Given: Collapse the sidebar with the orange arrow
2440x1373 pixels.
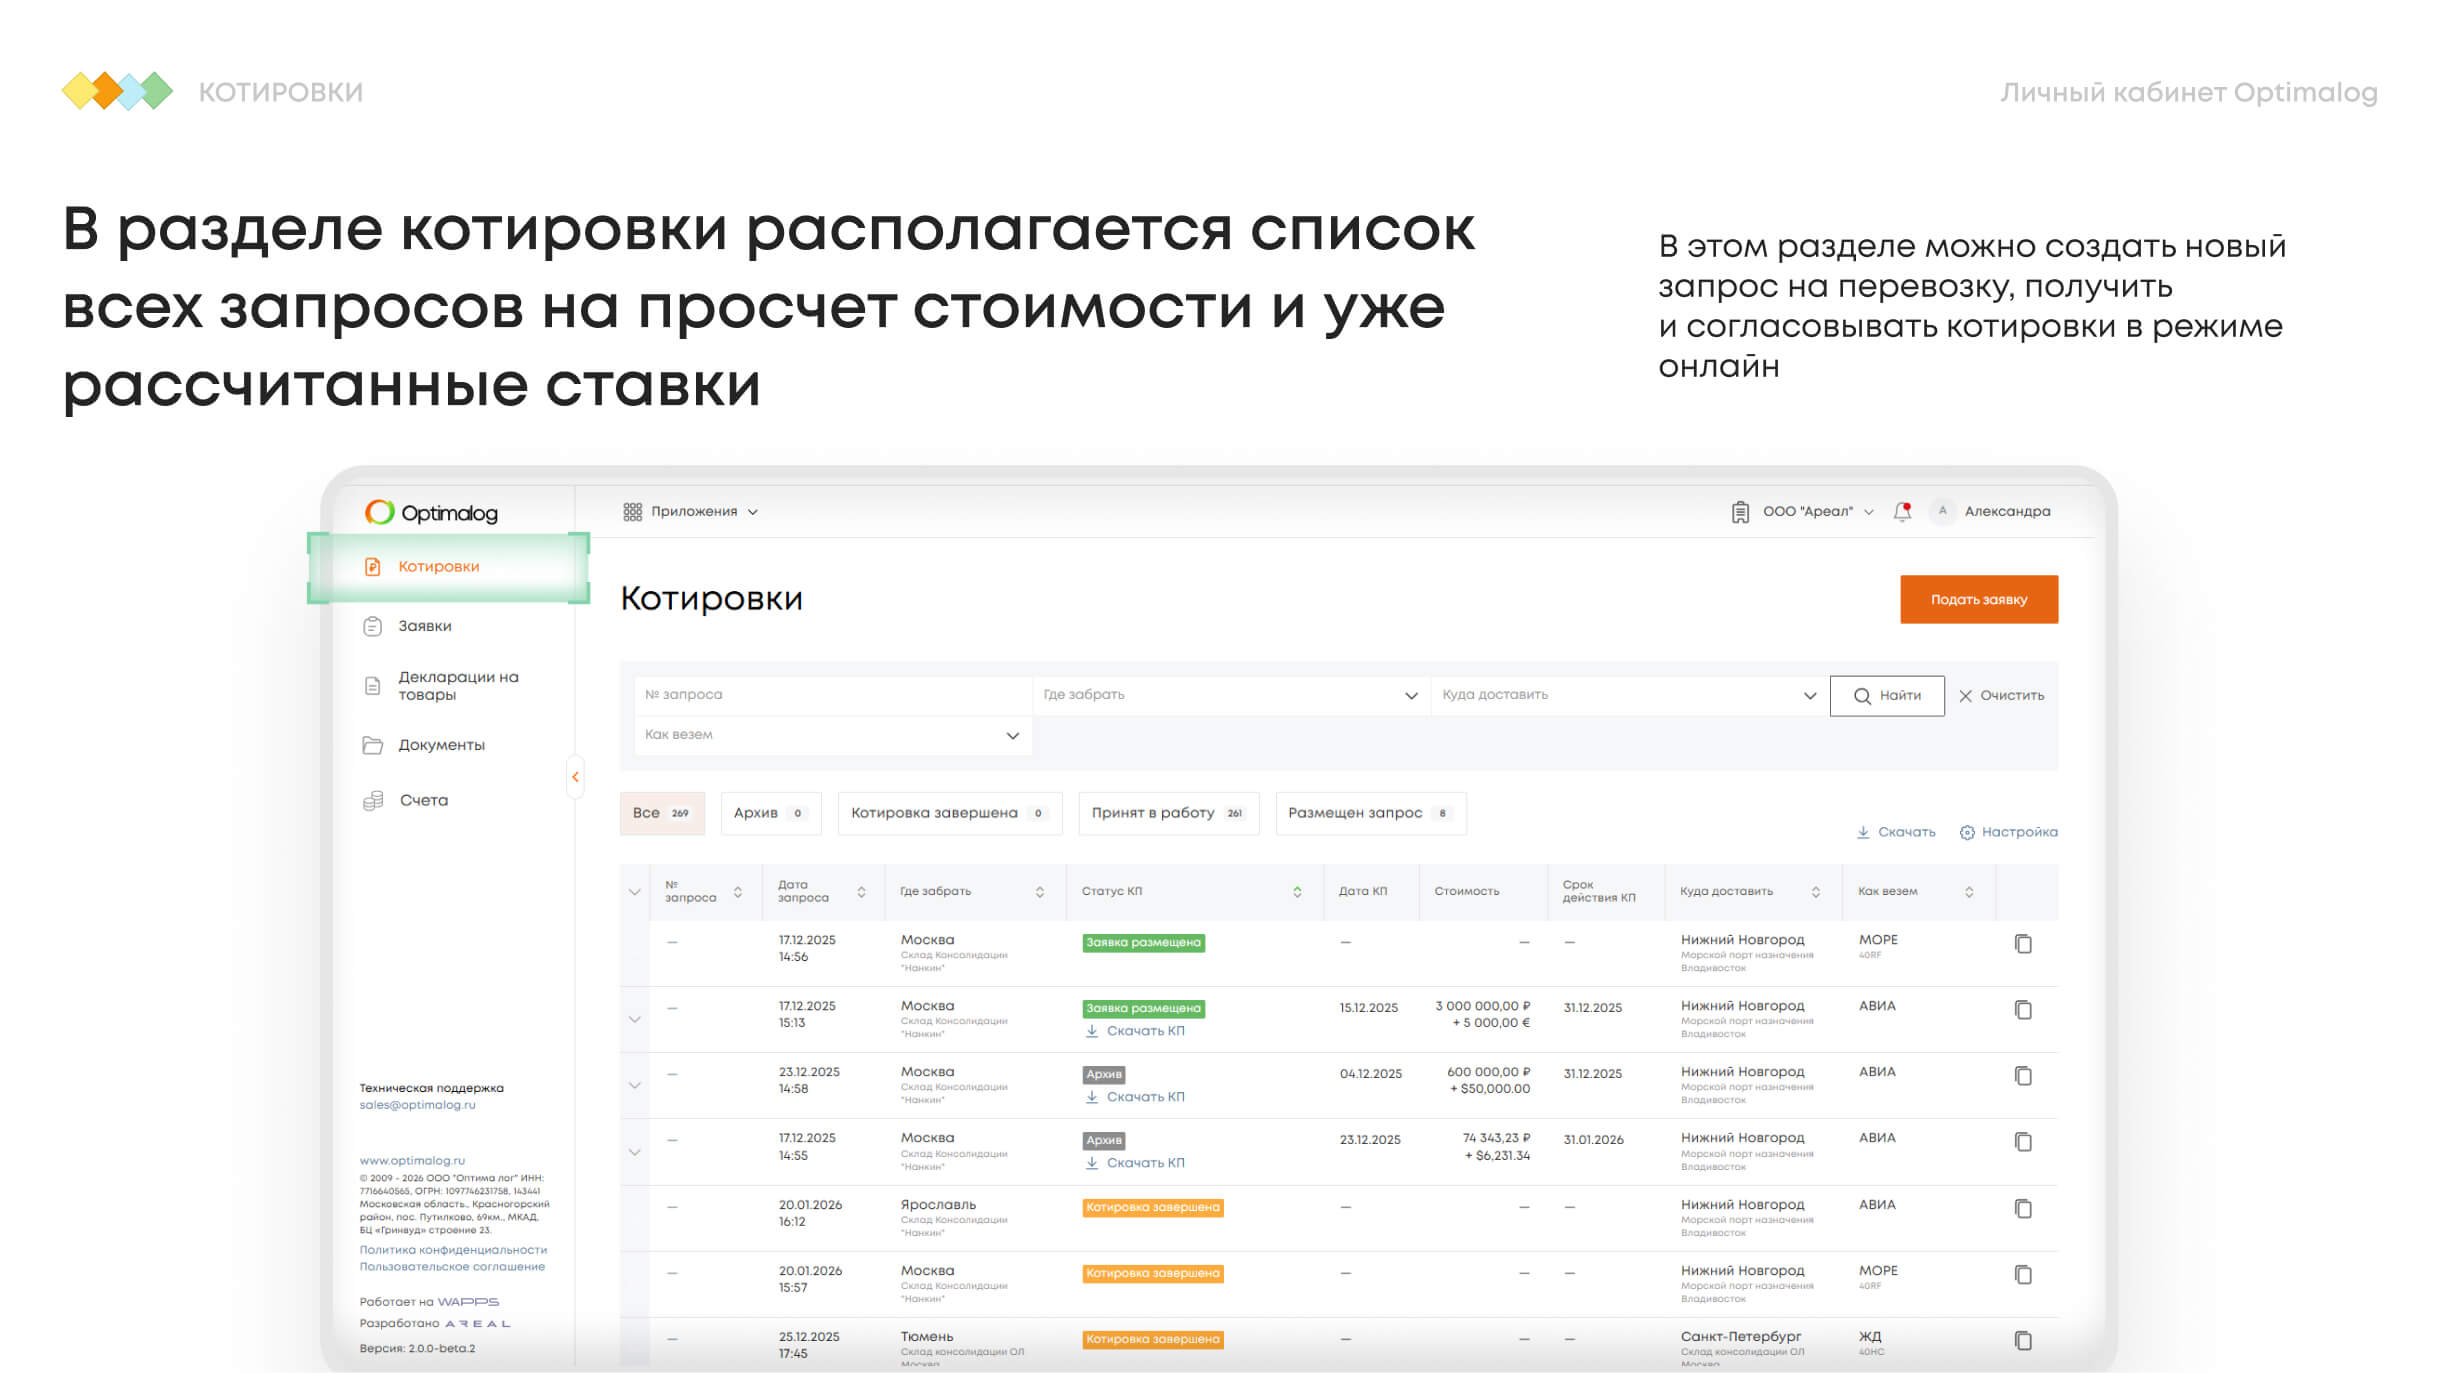Looking at the screenshot, I should tap(575, 777).
